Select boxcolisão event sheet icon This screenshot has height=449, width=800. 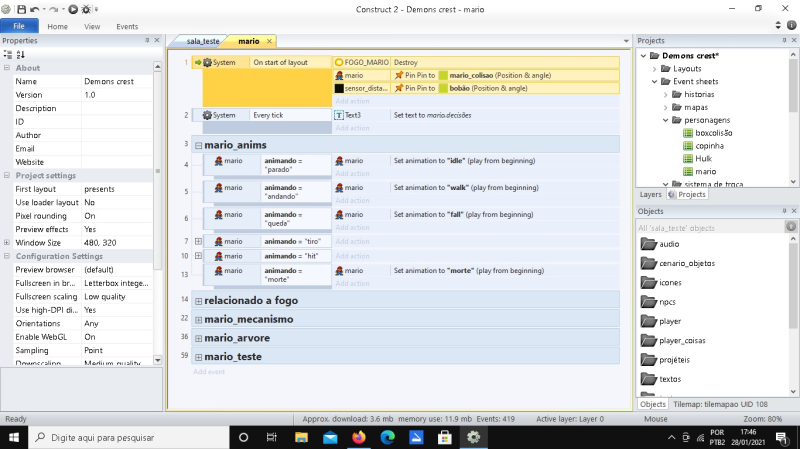coord(688,133)
